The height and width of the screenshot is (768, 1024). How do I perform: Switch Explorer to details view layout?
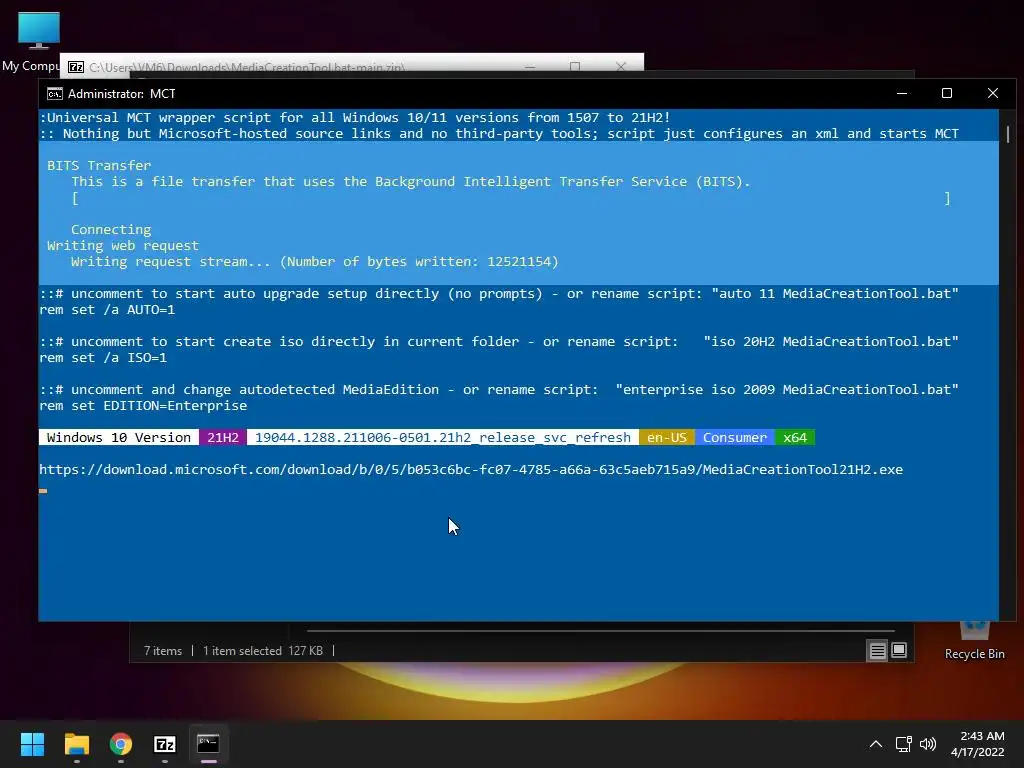click(877, 650)
